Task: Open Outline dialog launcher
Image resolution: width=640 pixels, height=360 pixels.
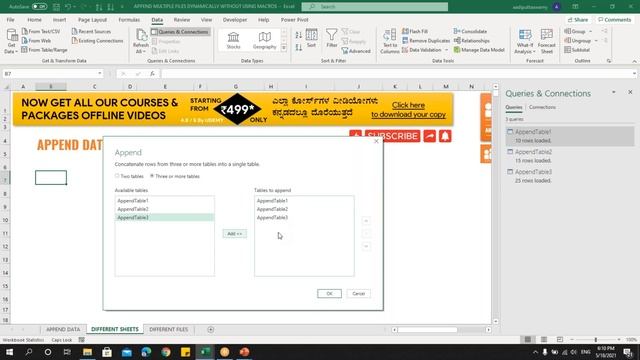Action: tap(609, 61)
